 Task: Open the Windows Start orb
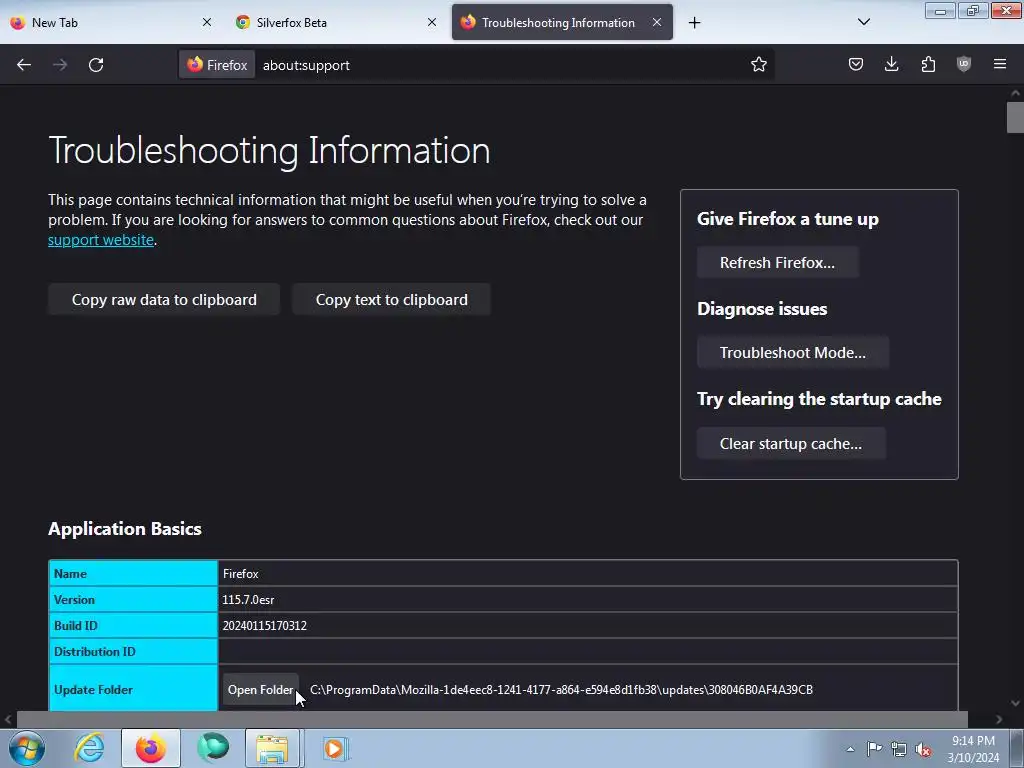click(27, 748)
